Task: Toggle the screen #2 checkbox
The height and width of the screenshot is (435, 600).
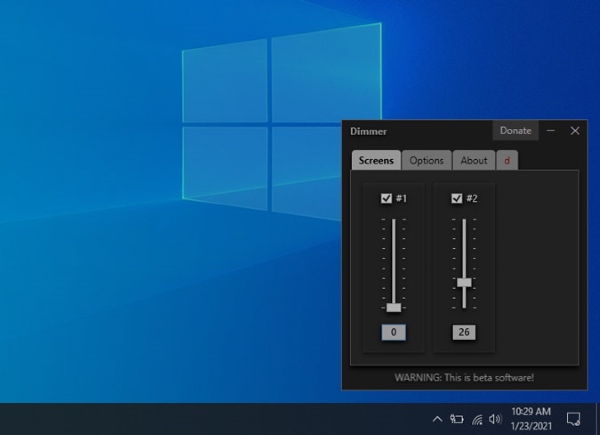Action: (x=457, y=198)
